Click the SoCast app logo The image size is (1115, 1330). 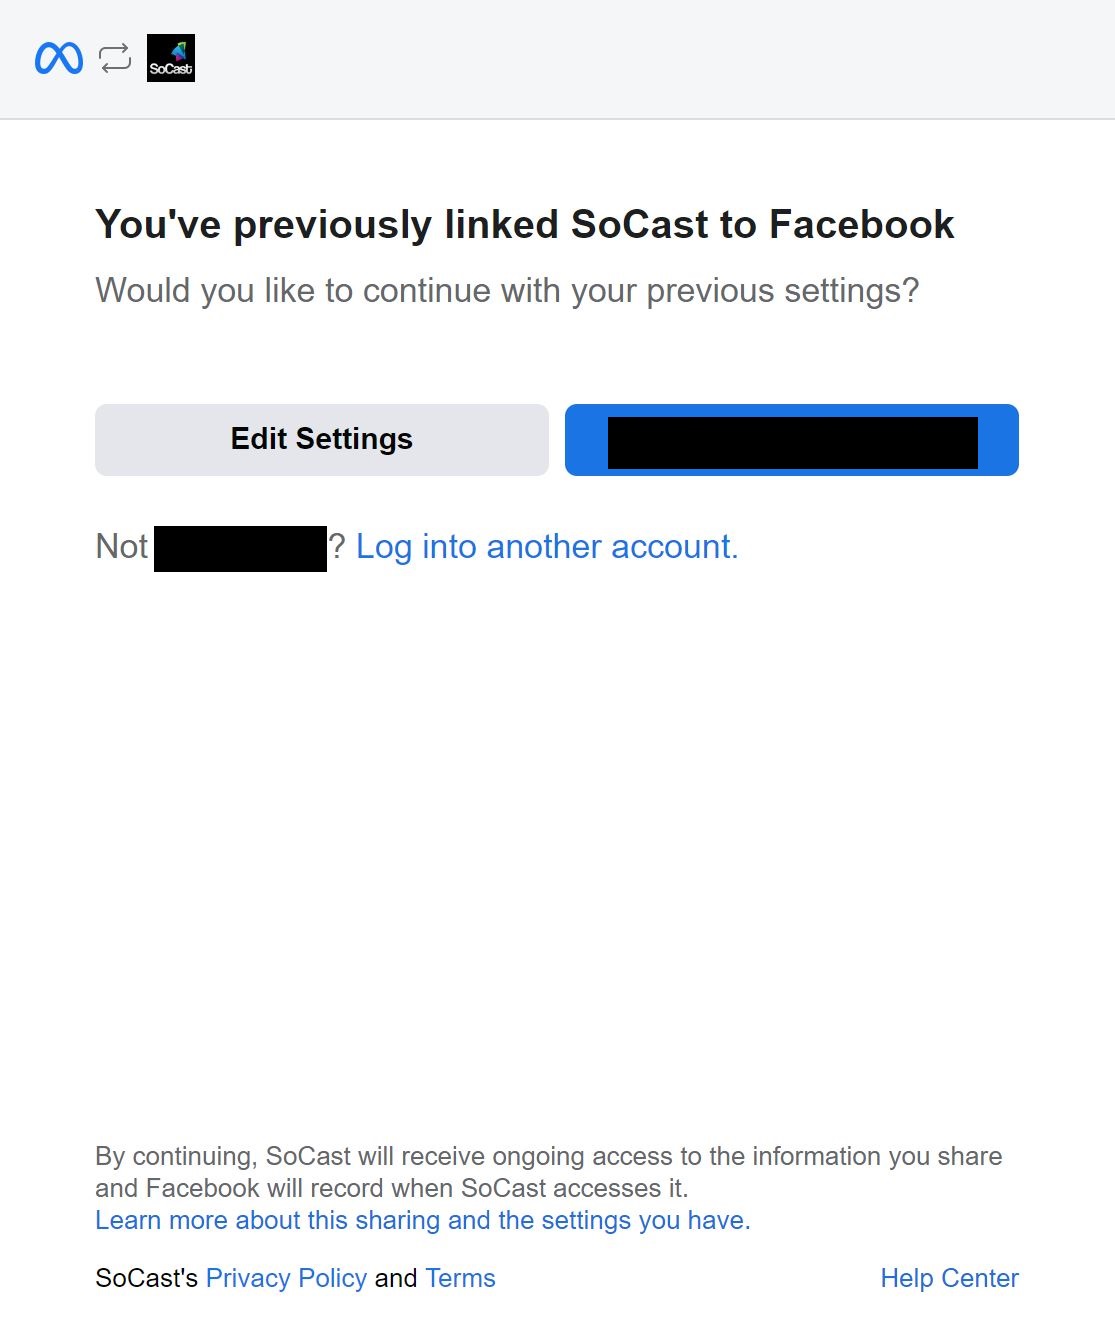[x=171, y=58]
